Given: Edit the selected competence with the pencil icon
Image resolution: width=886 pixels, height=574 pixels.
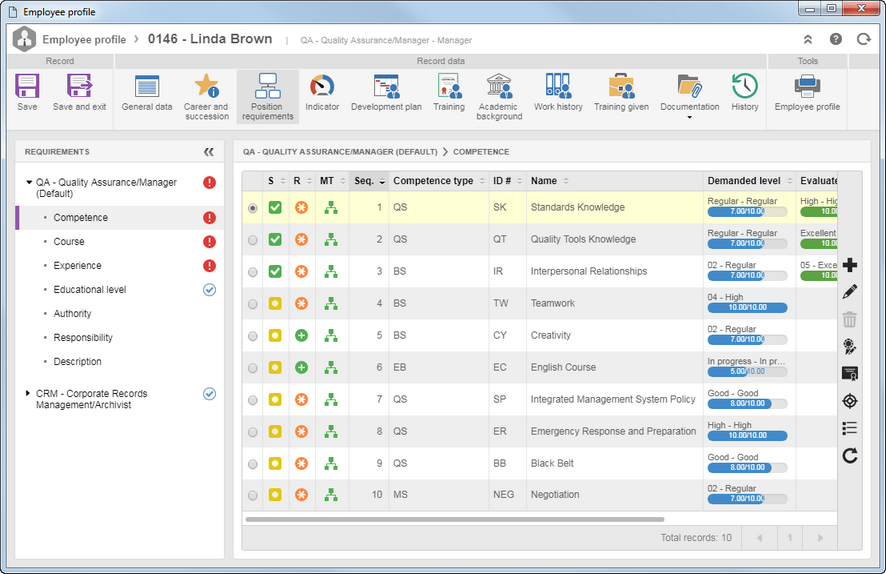Looking at the screenshot, I should [x=850, y=292].
